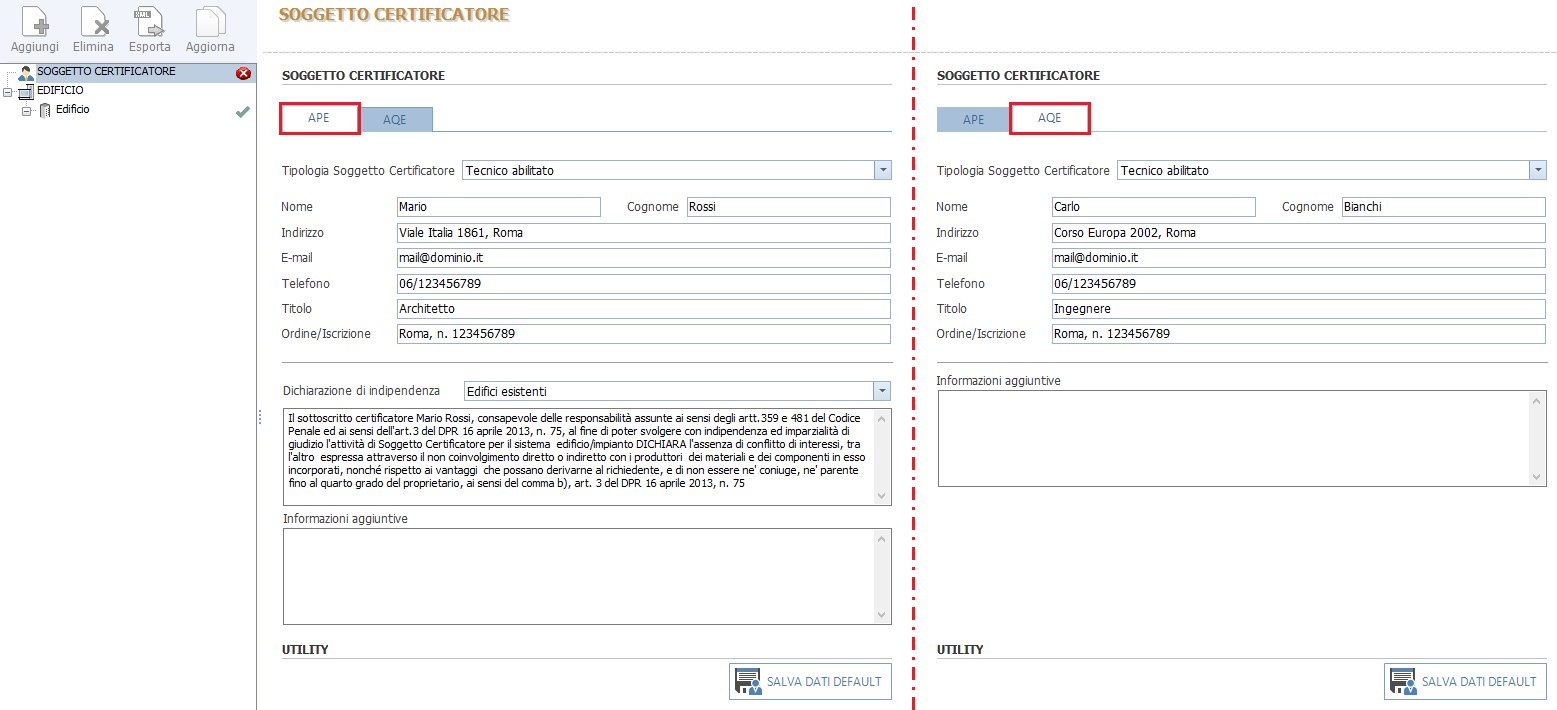Click the green checkmark next to Edificio
This screenshot has width=1557, height=710.
coord(242,112)
